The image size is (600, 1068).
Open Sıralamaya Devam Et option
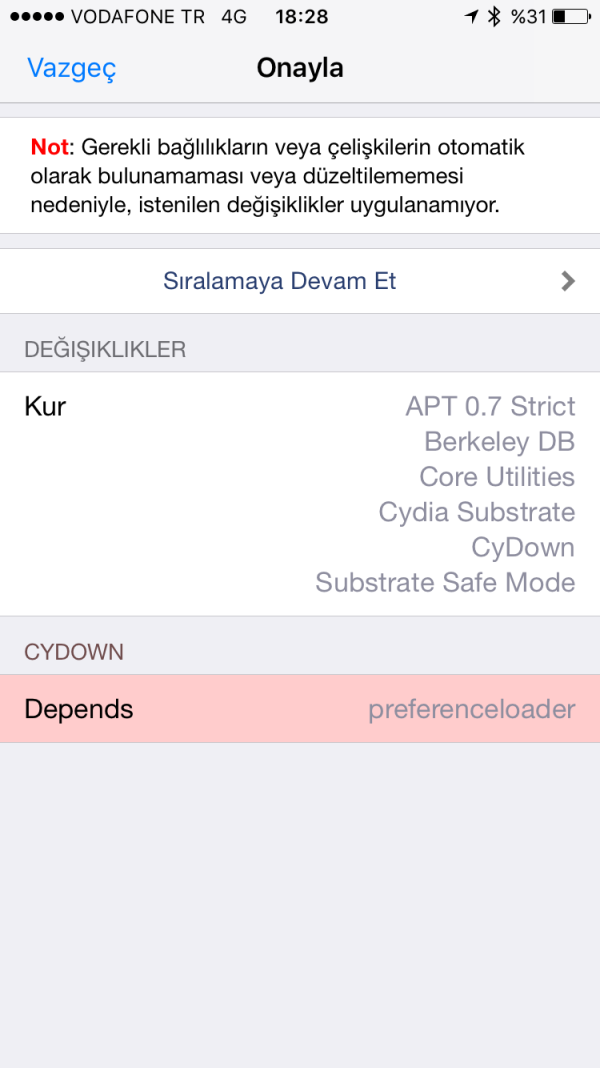point(280,281)
